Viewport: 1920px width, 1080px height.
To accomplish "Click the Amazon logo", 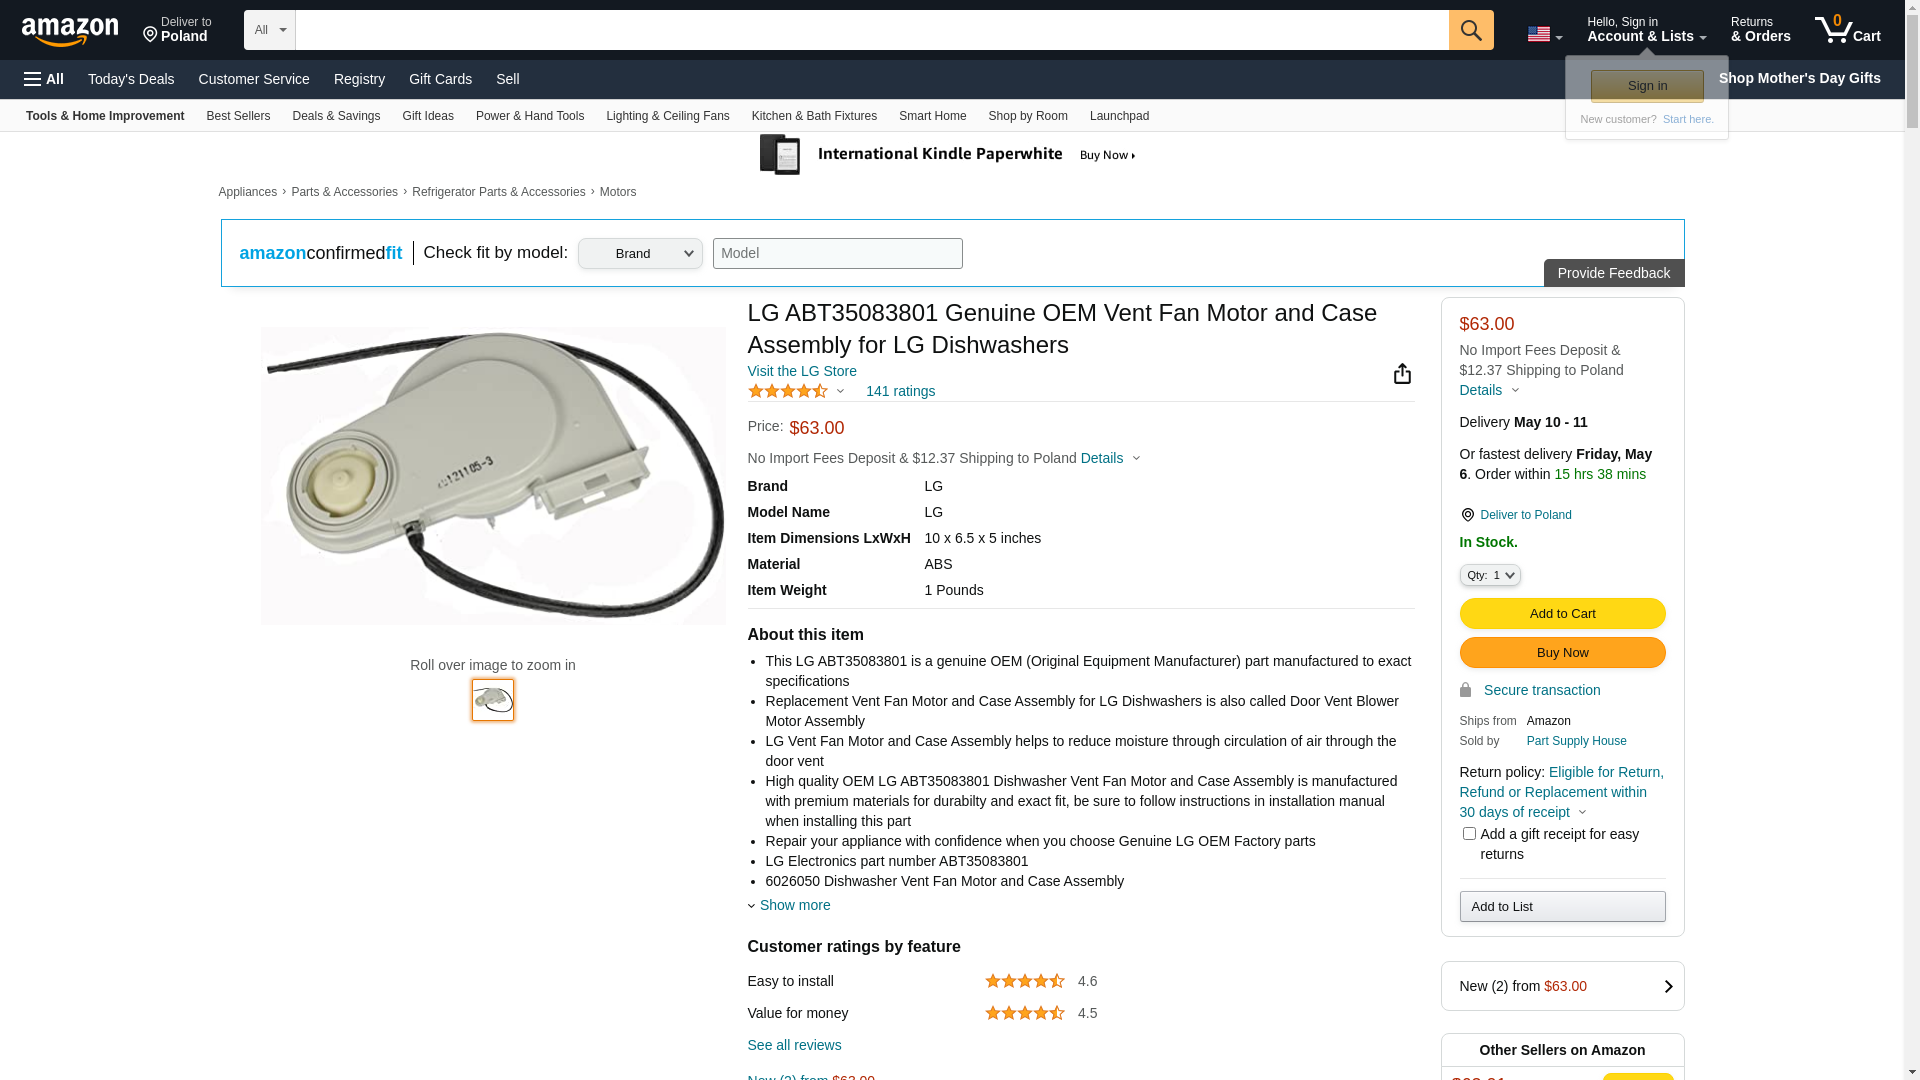I will point(70,32).
